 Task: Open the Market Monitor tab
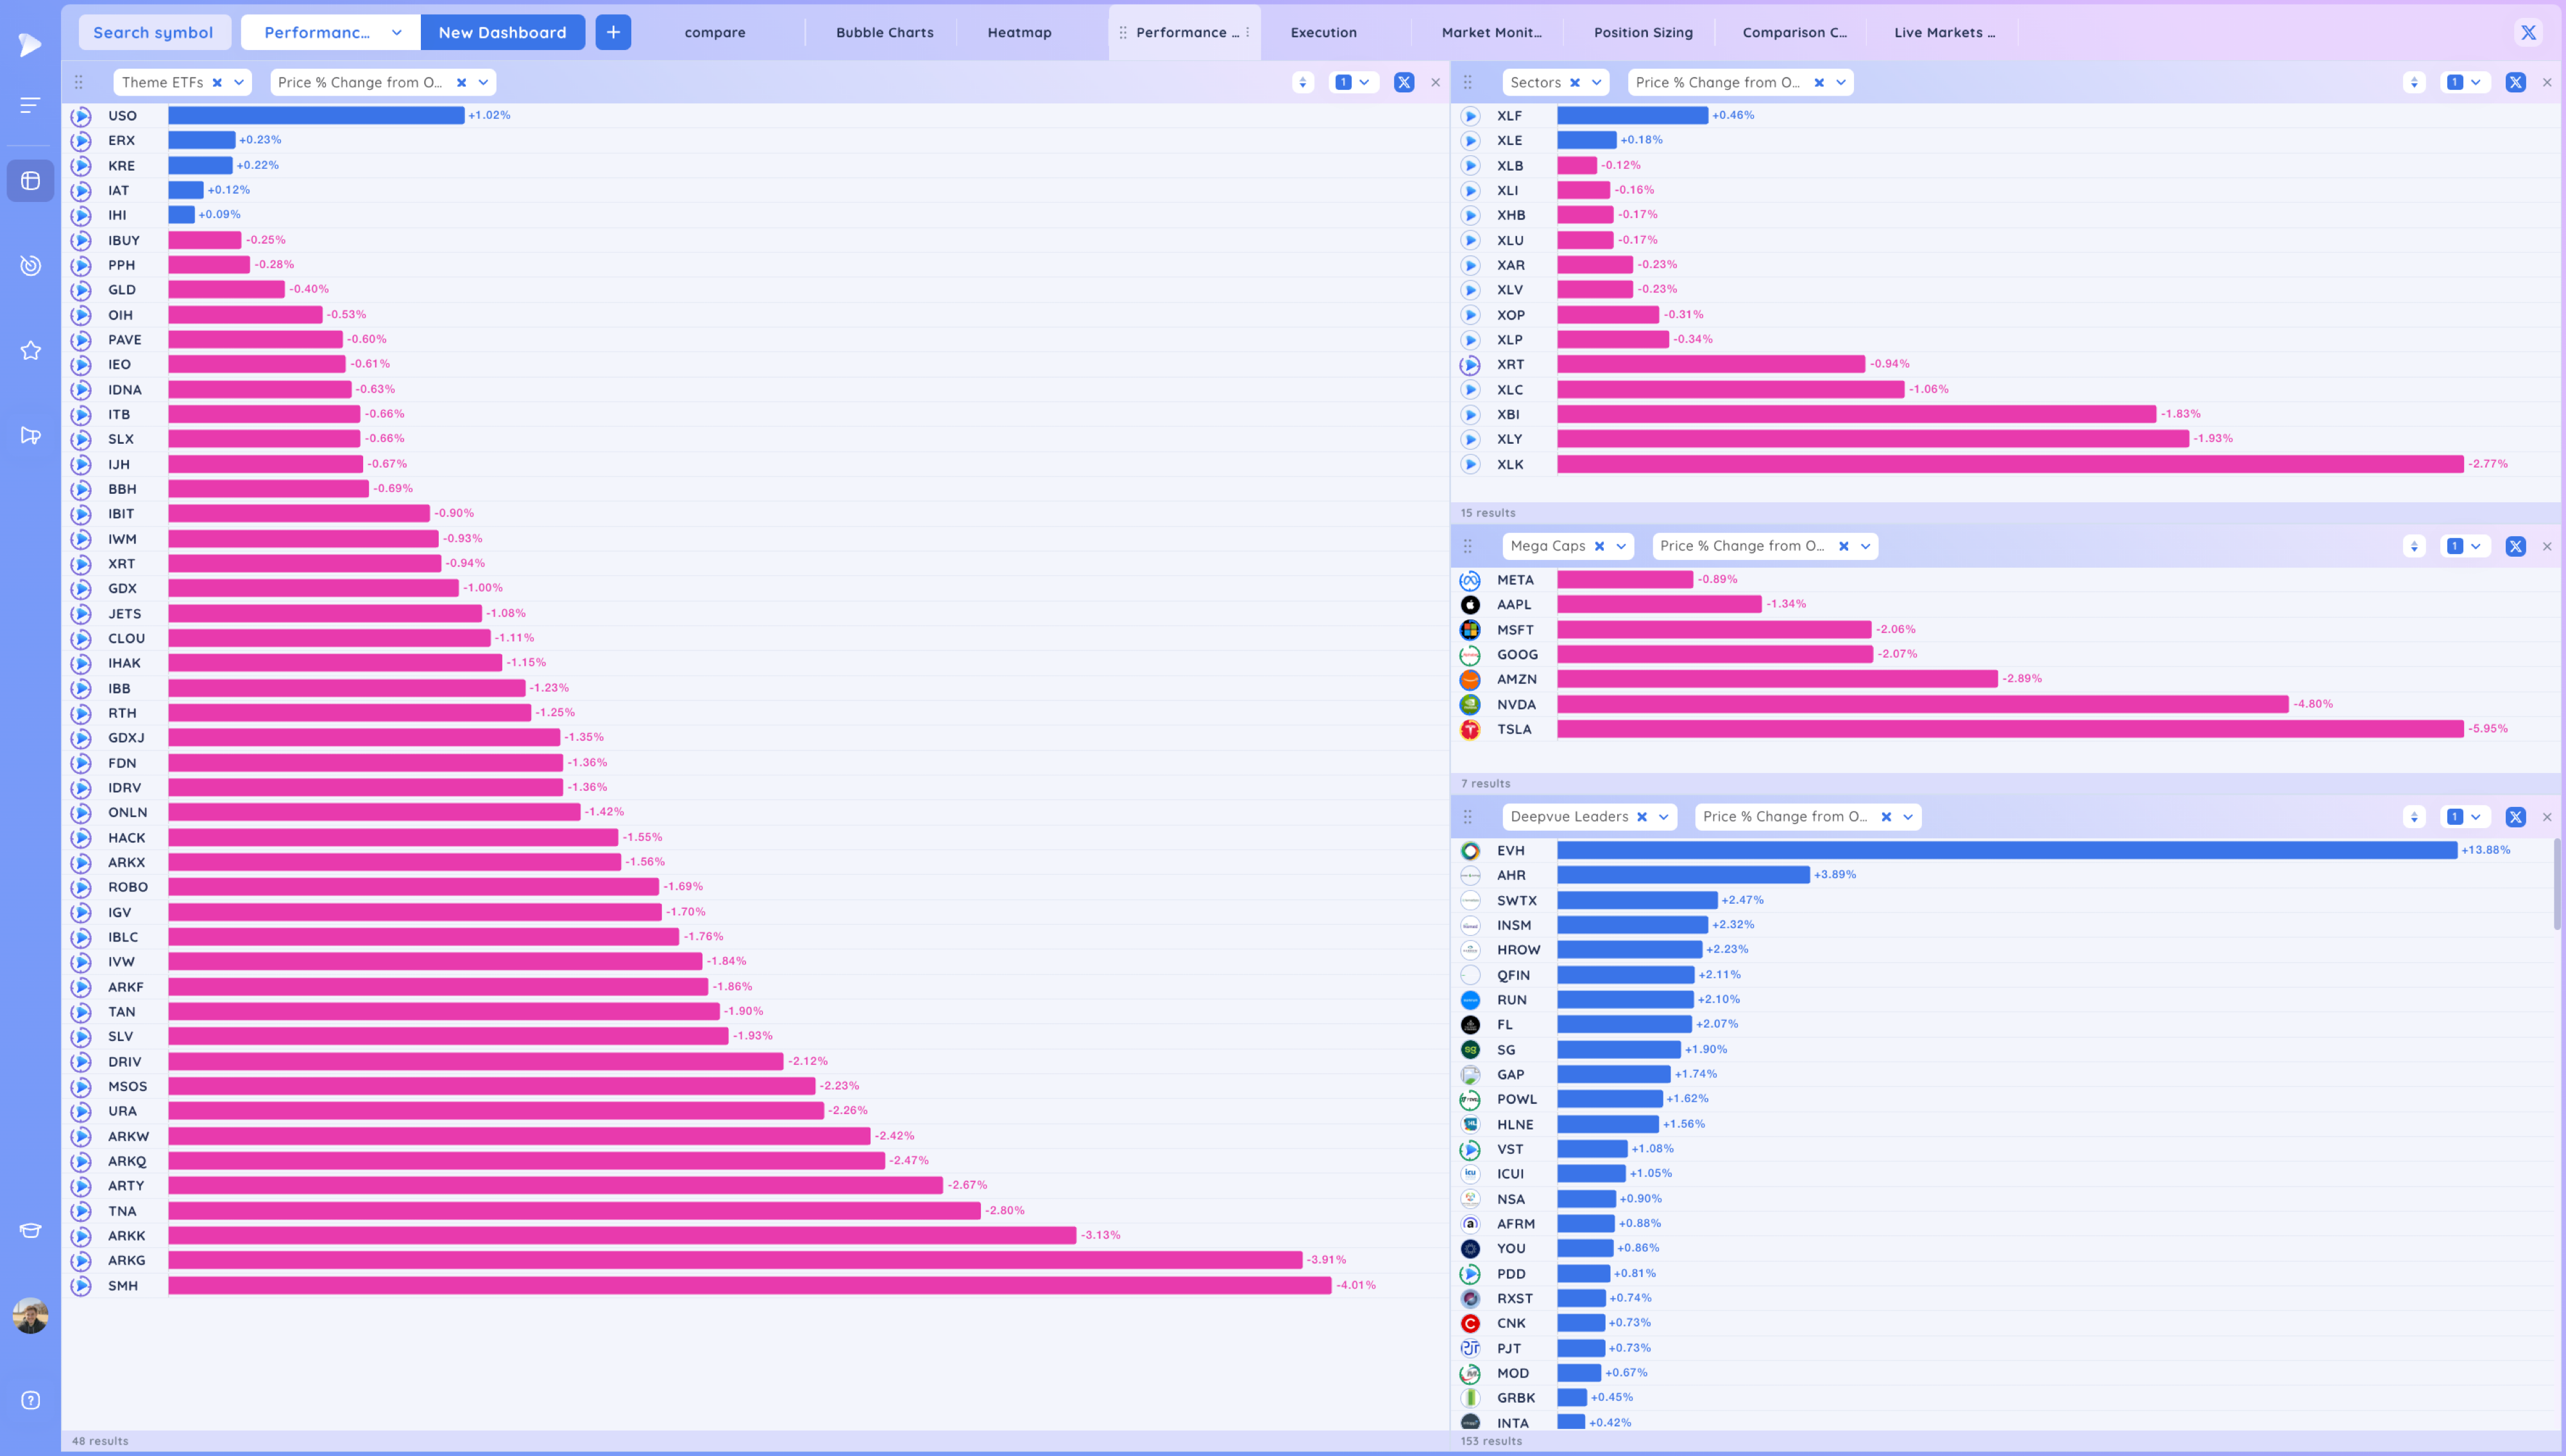[x=1491, y=32]
